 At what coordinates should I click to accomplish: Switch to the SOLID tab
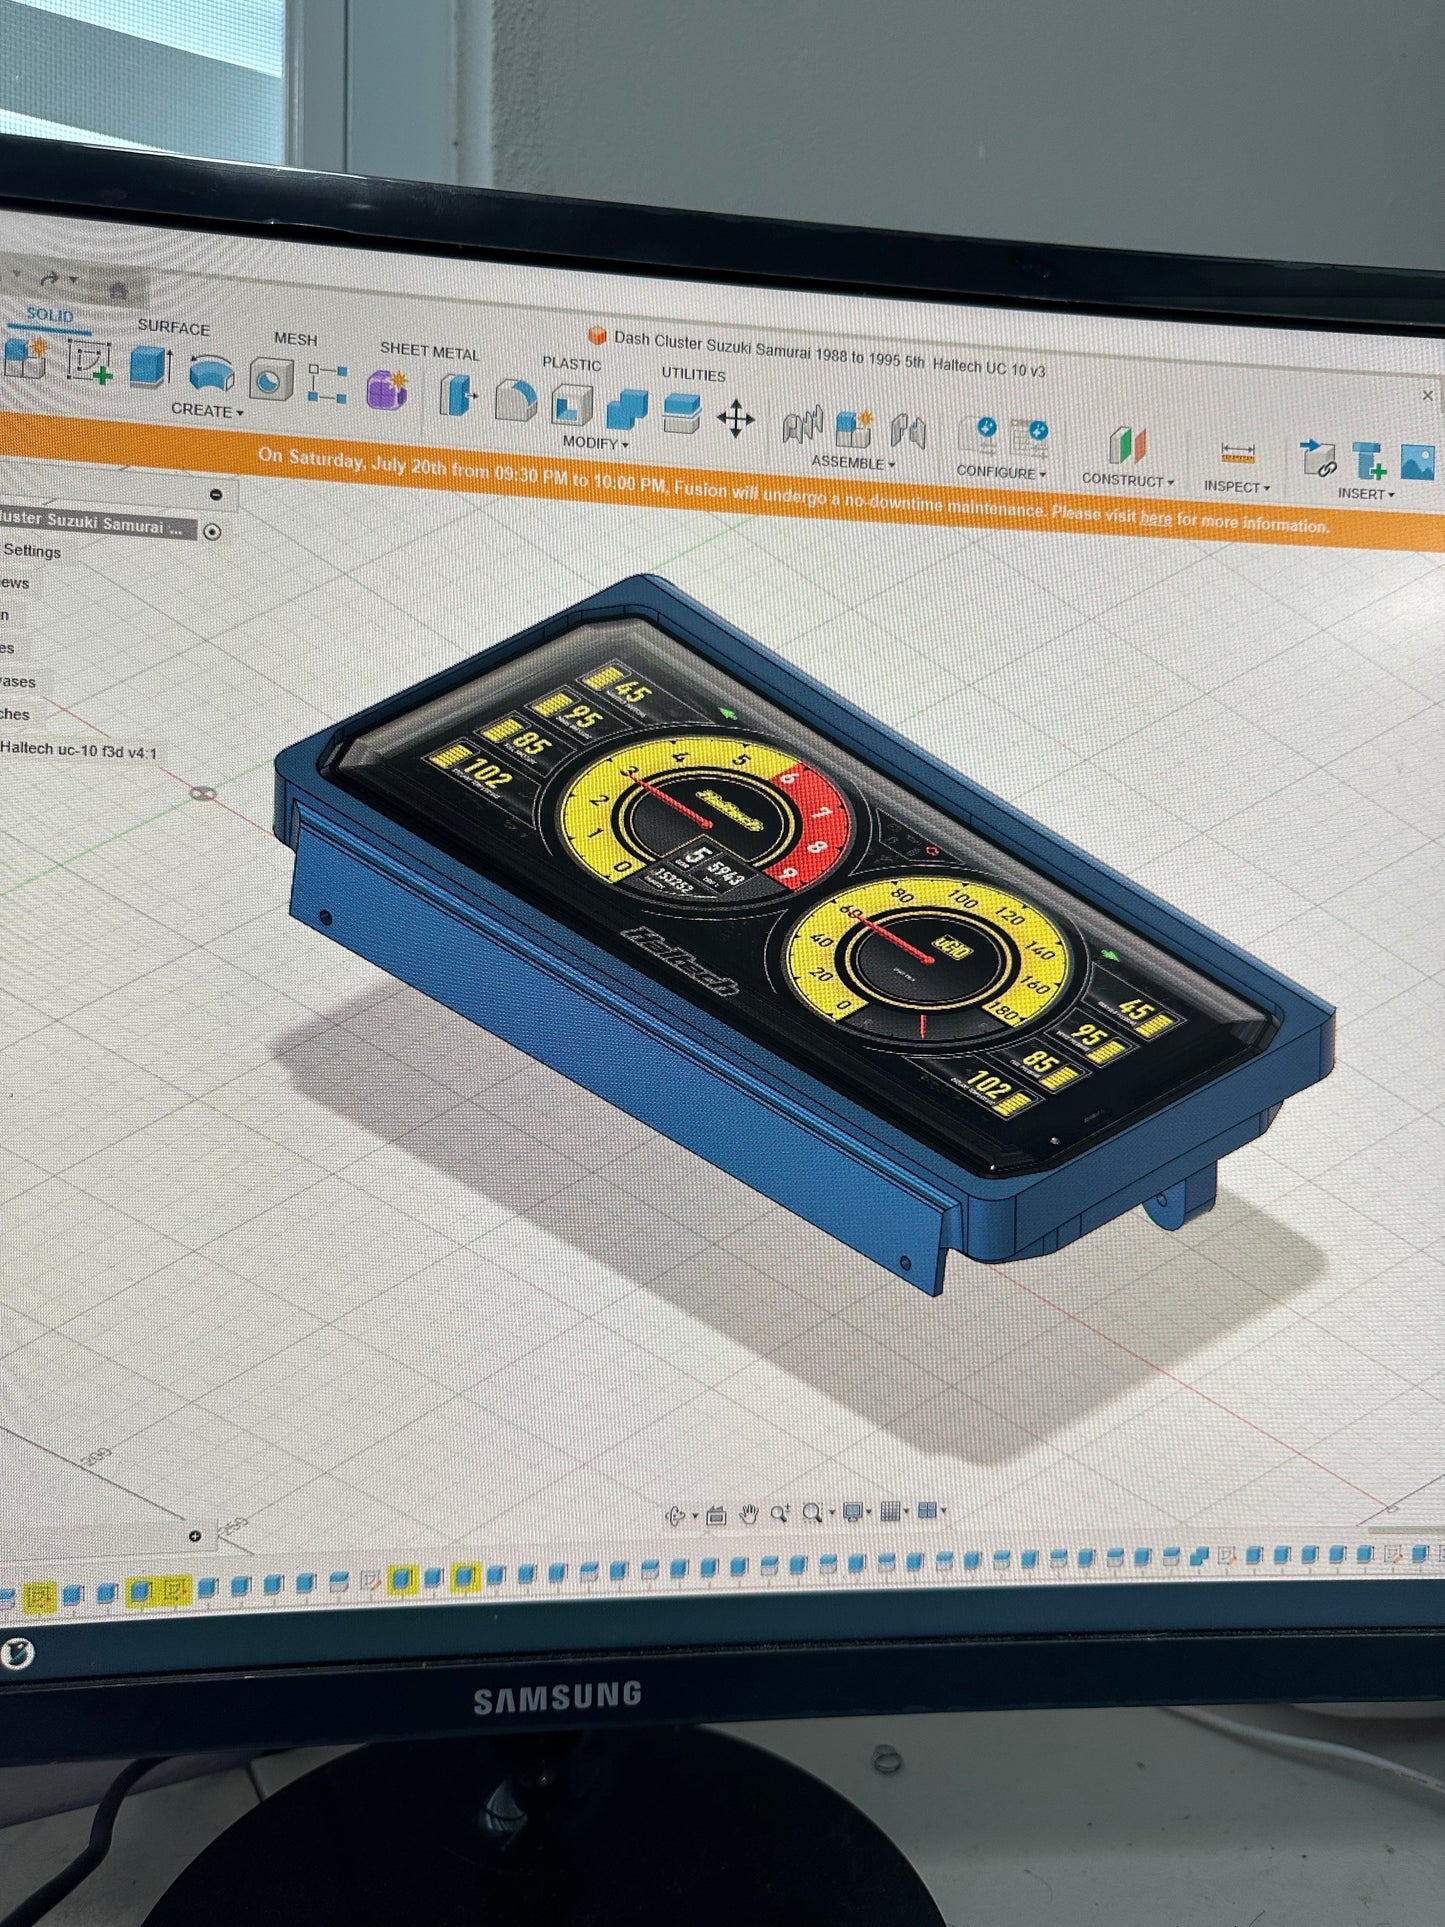point(50,315)
